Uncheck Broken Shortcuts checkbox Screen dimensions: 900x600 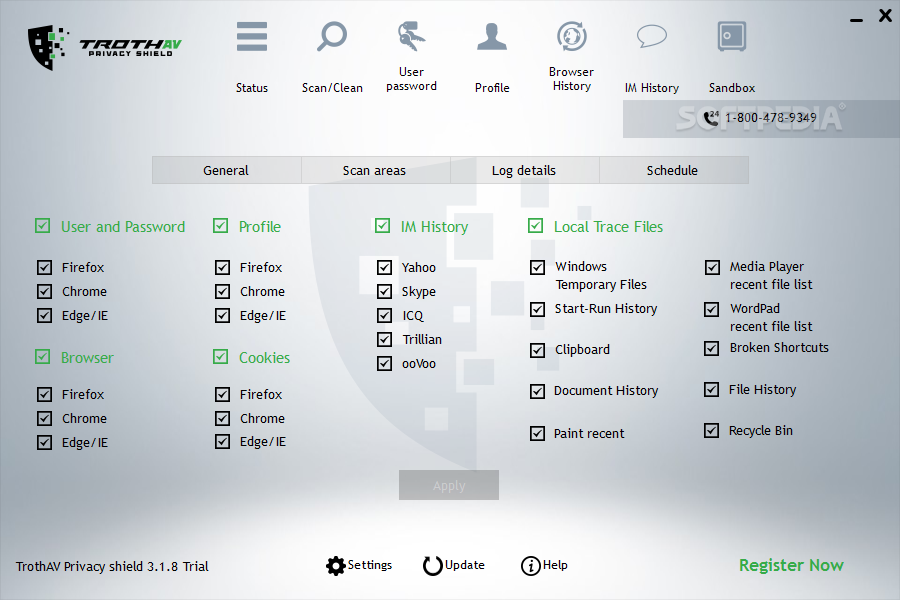click(x=711, y=348)
